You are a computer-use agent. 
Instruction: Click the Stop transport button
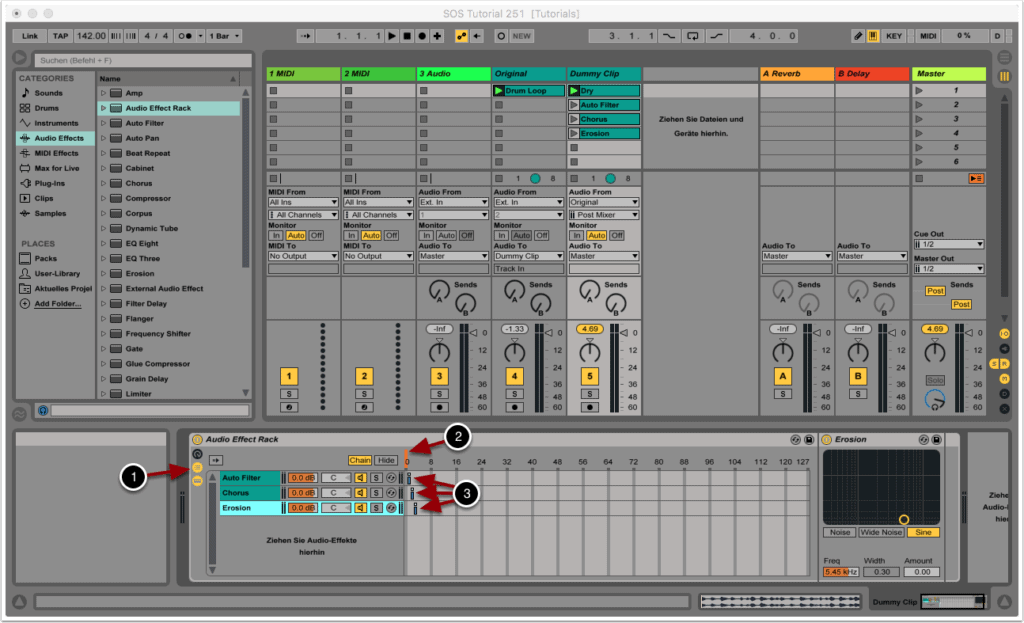[407, 36]
